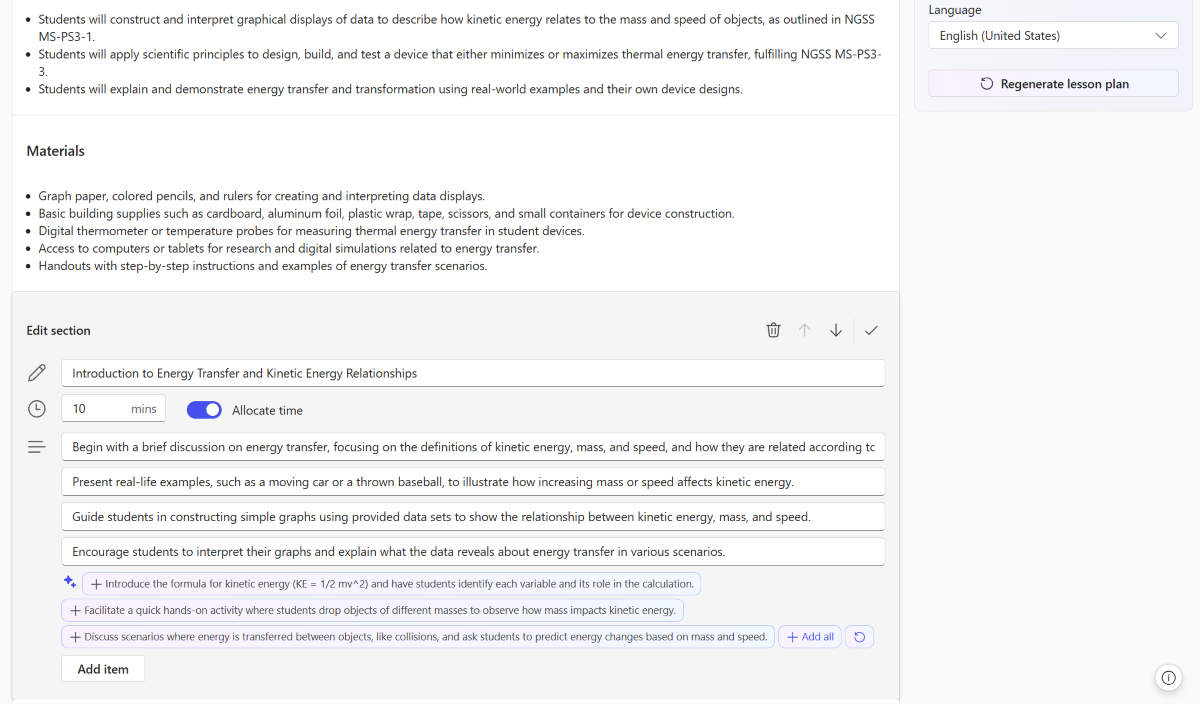Edit the 'Encourage students to interpret' item
Screen dimensions: 1200x704
pyautogui.click(x=473, y=552)
